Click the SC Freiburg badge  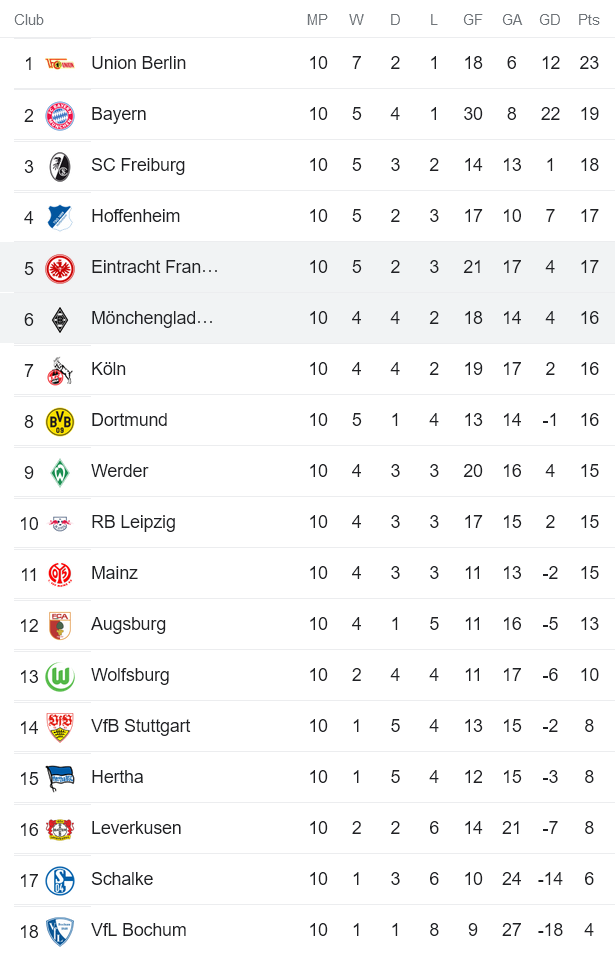(58, 164)
